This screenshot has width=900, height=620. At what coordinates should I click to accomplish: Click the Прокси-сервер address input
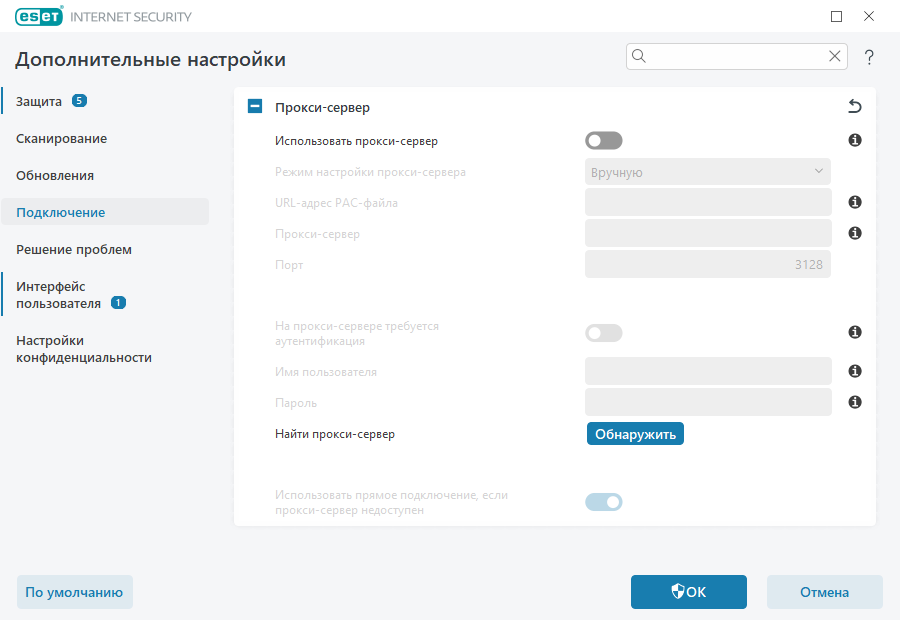coord(708,233)
